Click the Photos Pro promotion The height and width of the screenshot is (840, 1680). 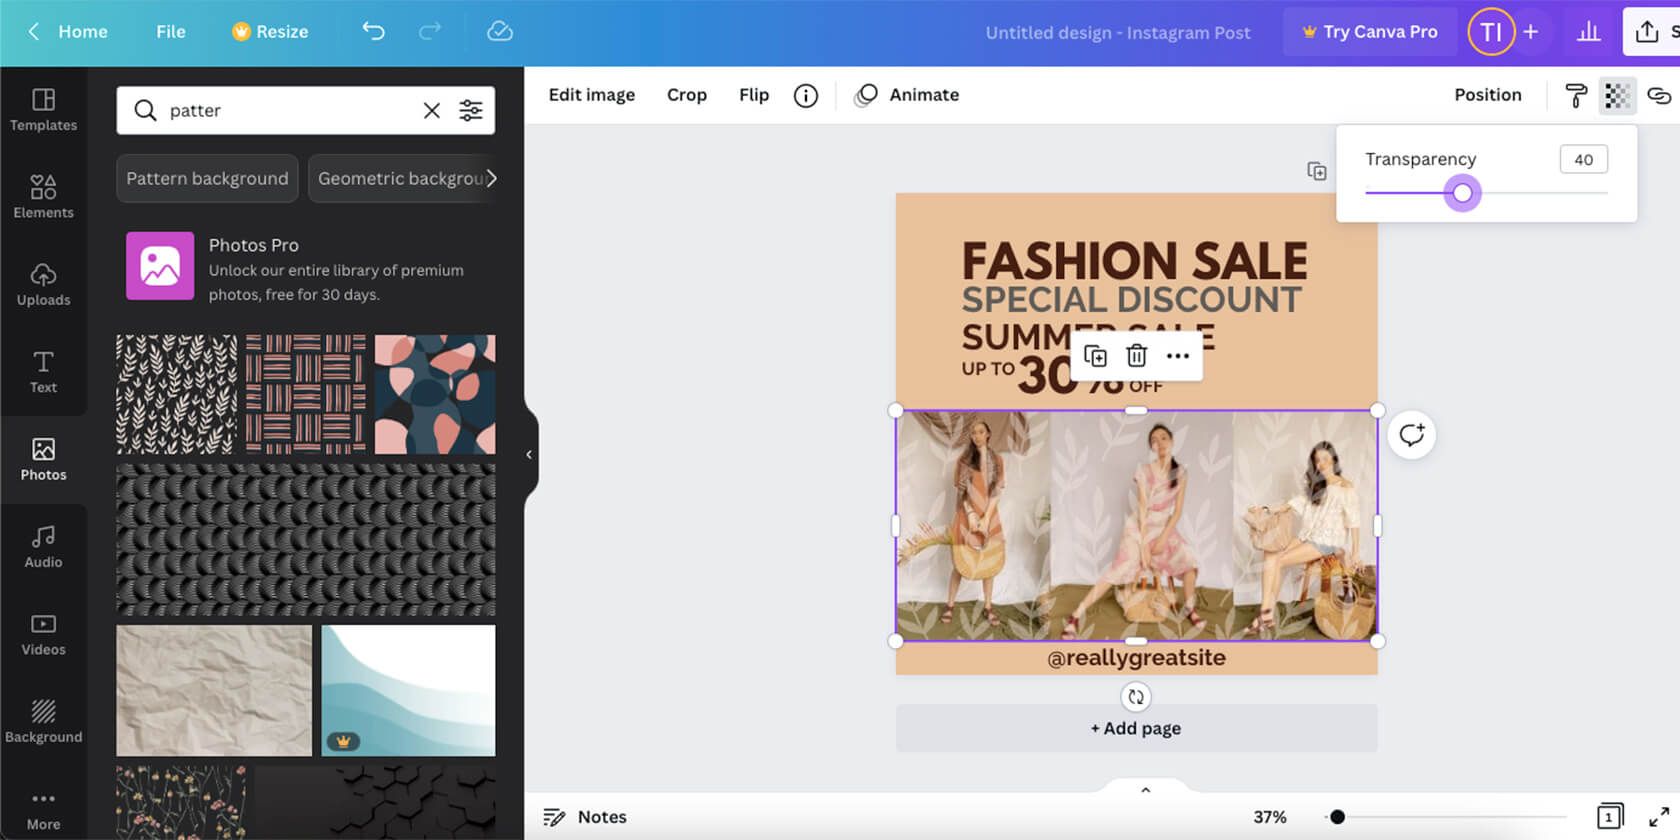pos(305,267)
